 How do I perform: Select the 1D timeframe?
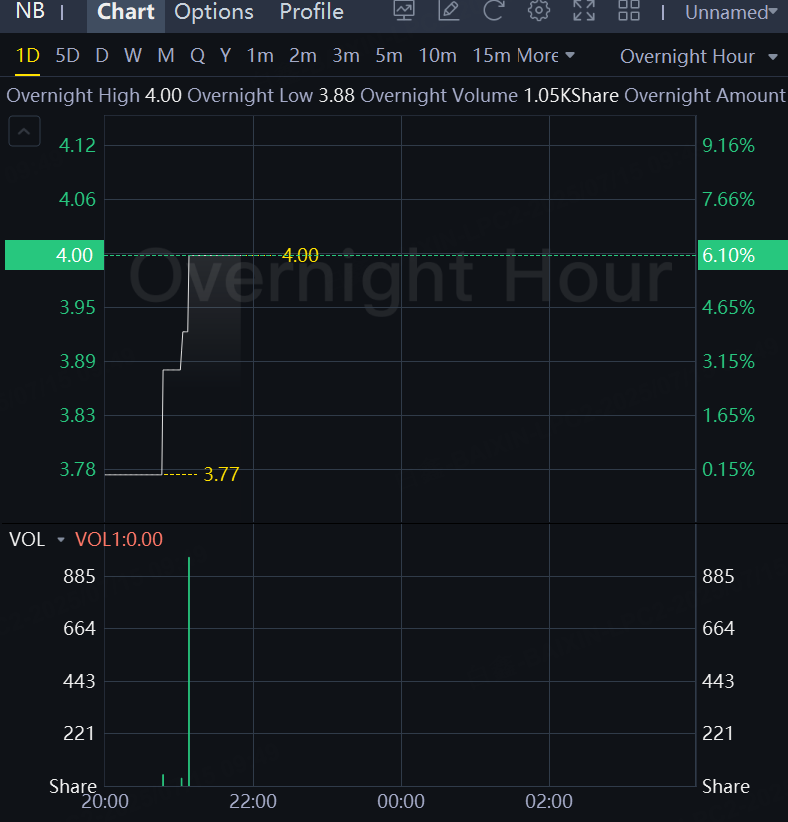point(28,56)
